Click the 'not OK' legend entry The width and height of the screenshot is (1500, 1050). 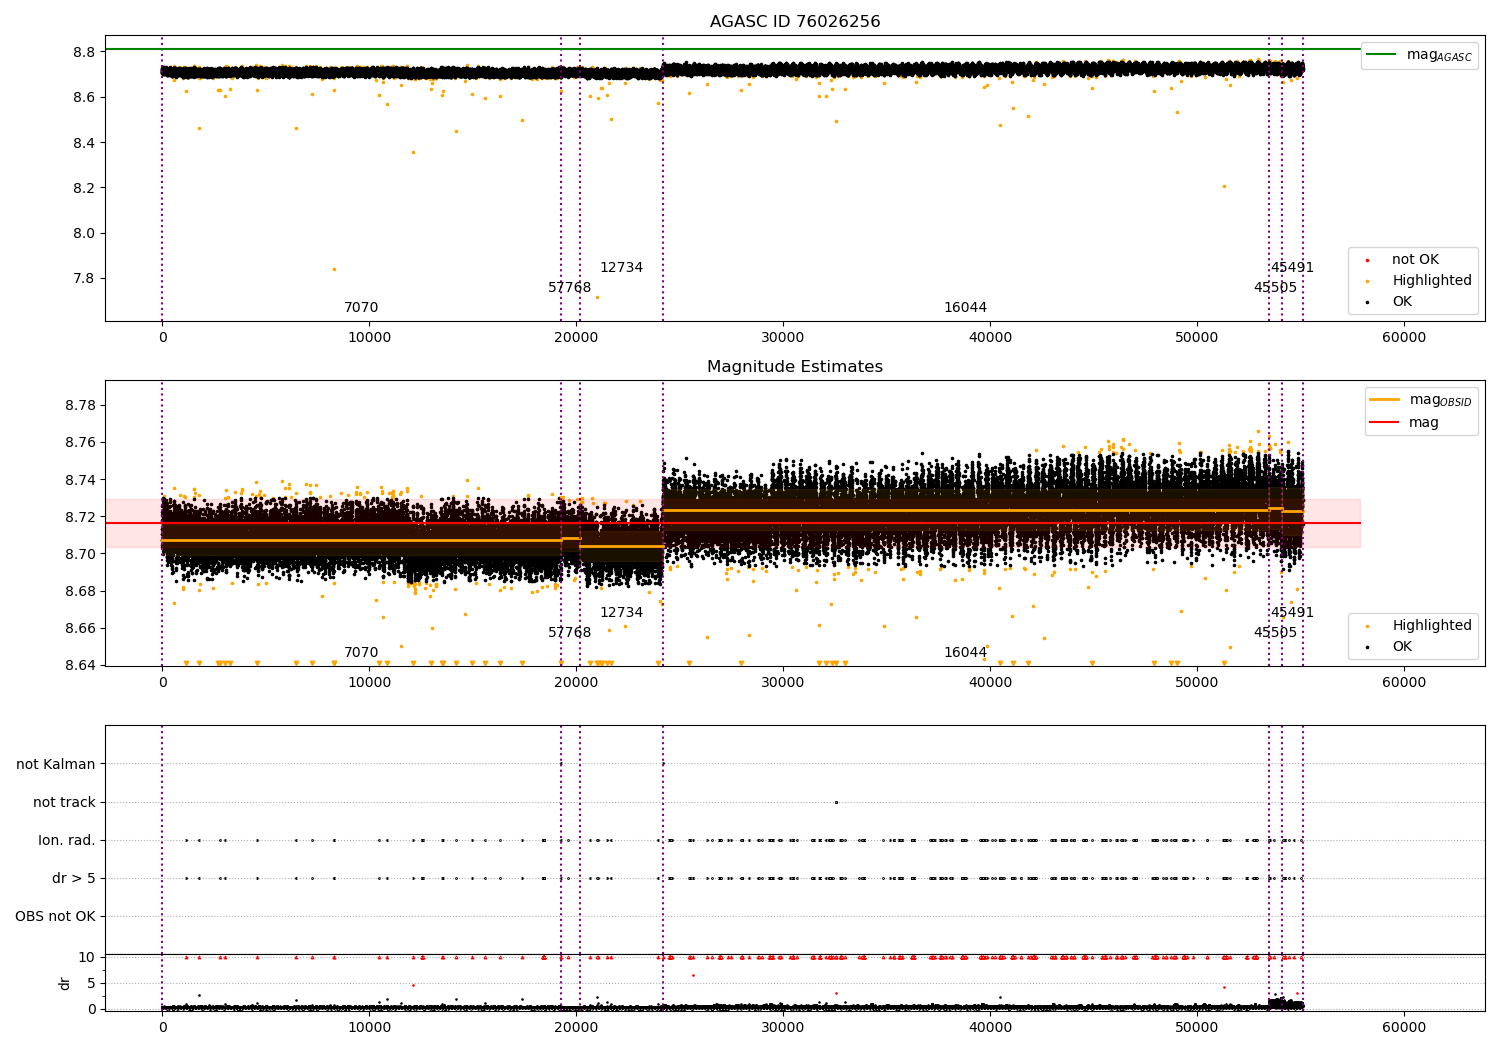(1415, 260)
